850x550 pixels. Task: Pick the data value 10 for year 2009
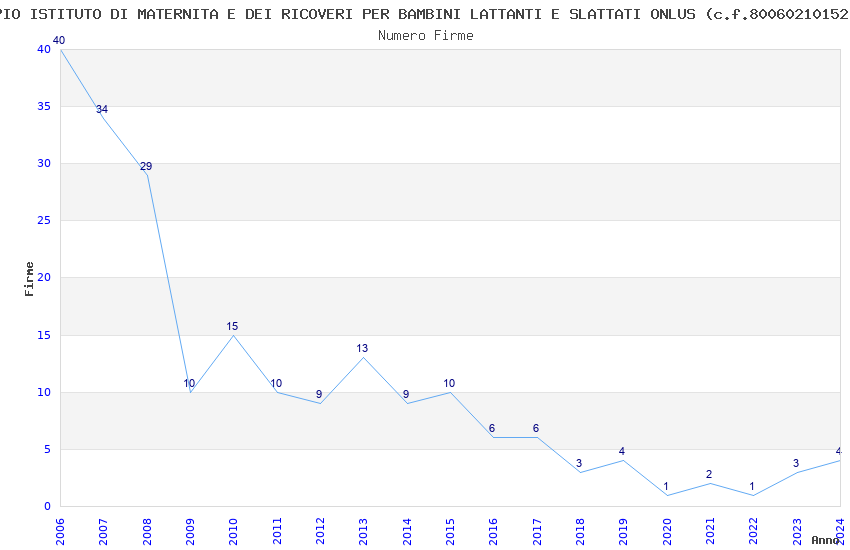tap(189, 383)
